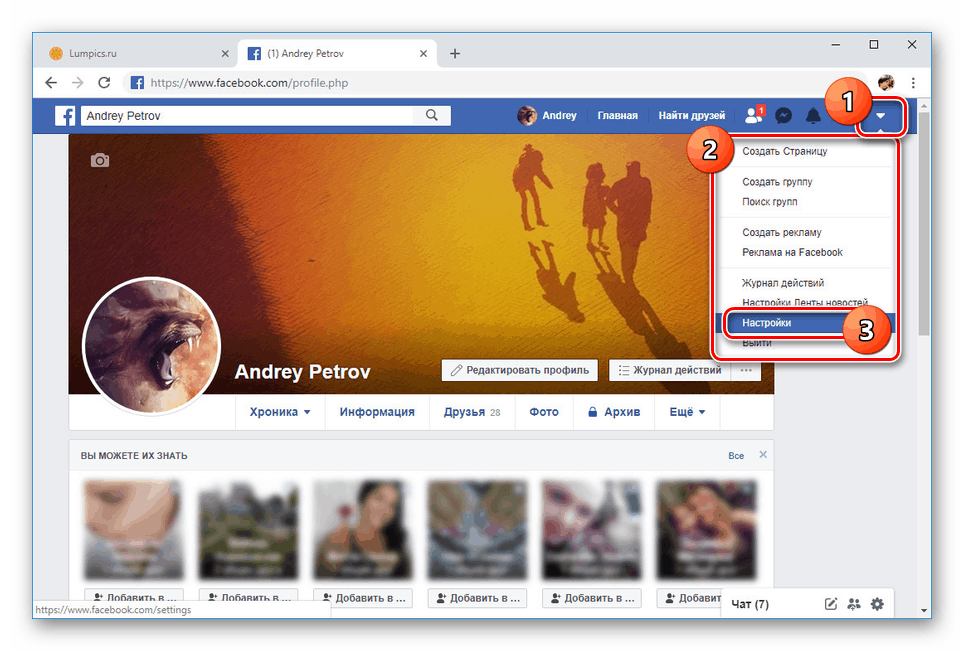Click the lion profile picture
Screen dimensions: 964x651
(x=151, y=345)
